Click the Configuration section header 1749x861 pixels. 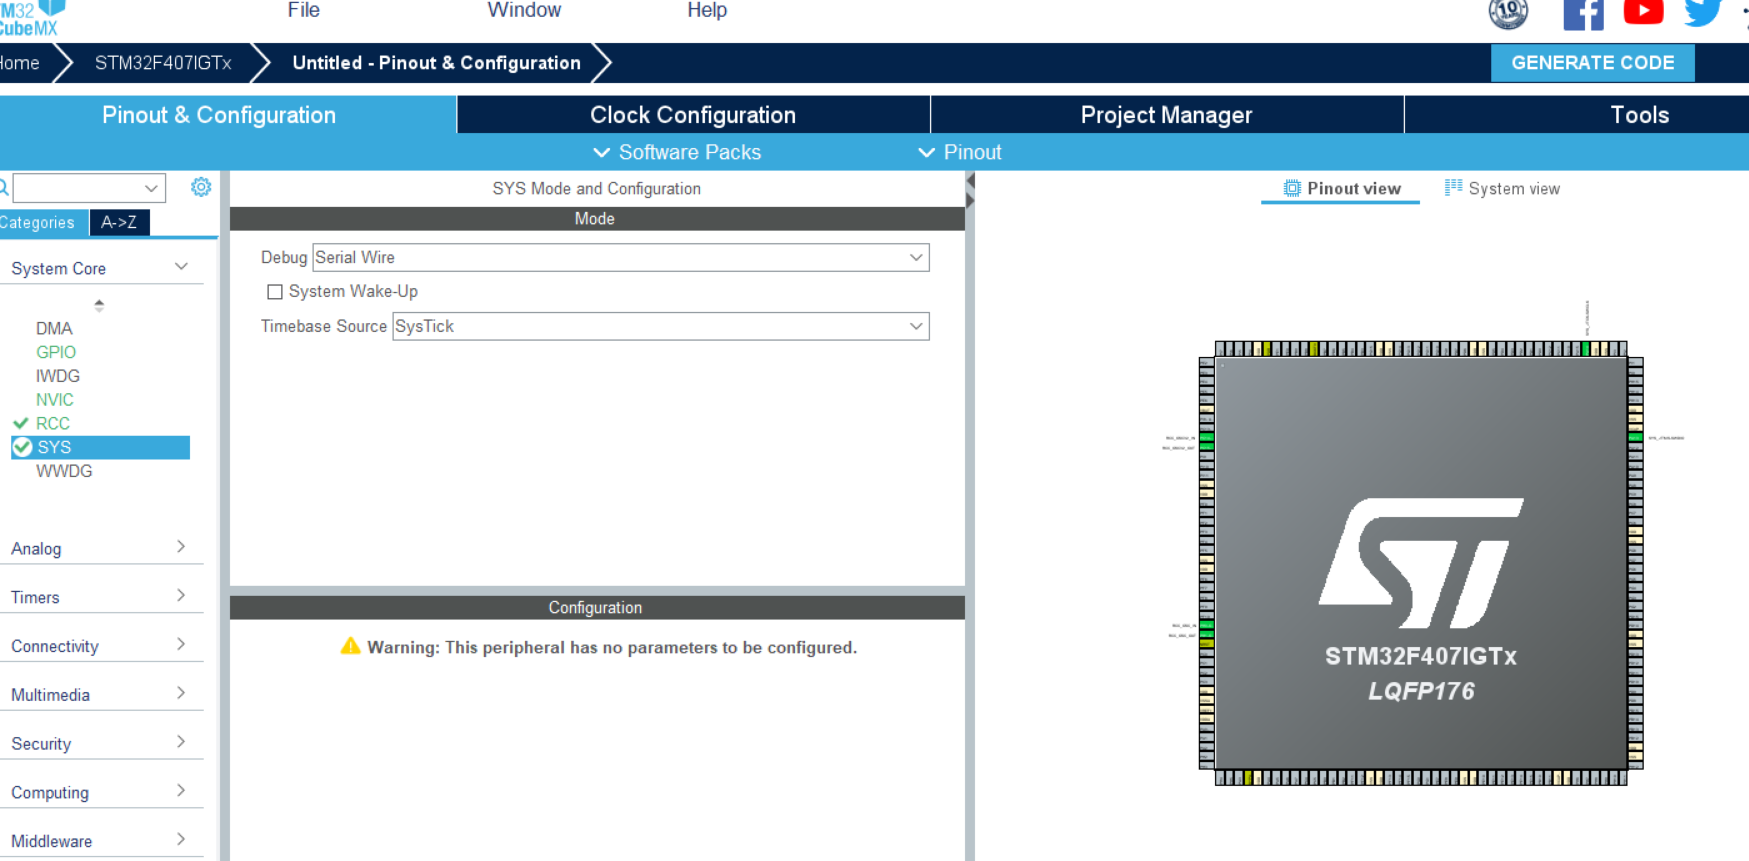[597, 608]
